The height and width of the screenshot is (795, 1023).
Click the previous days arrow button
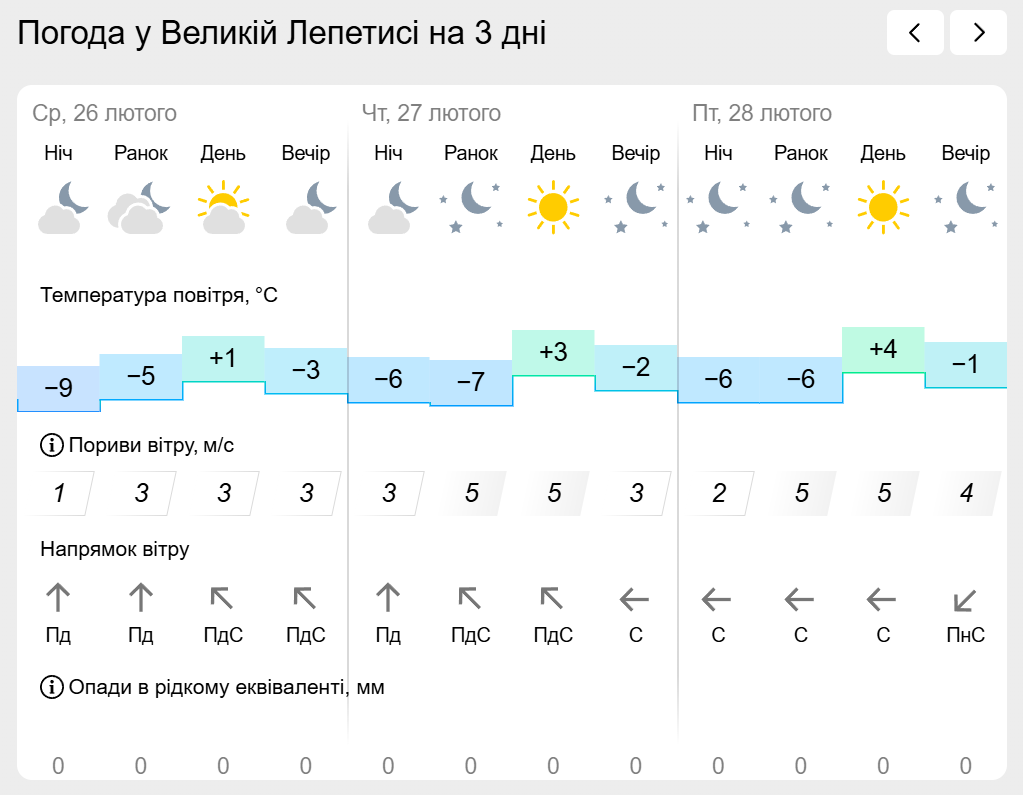tap(915, 33)
